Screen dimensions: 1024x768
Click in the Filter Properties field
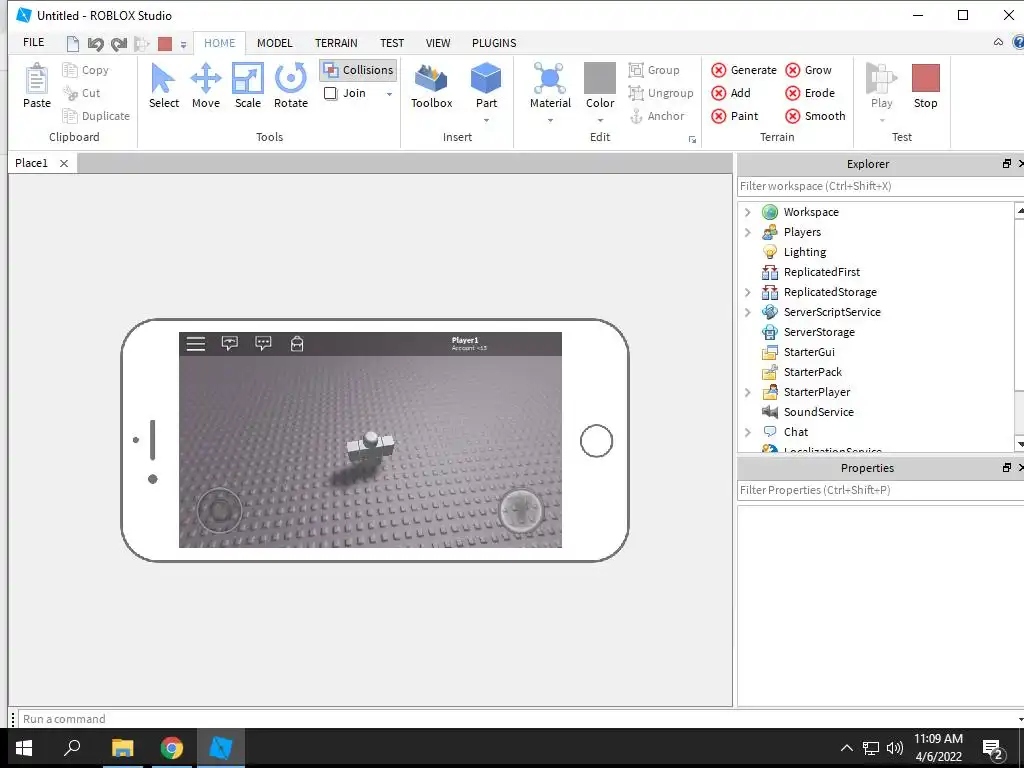pyautogui.click(x=880, y=490)
